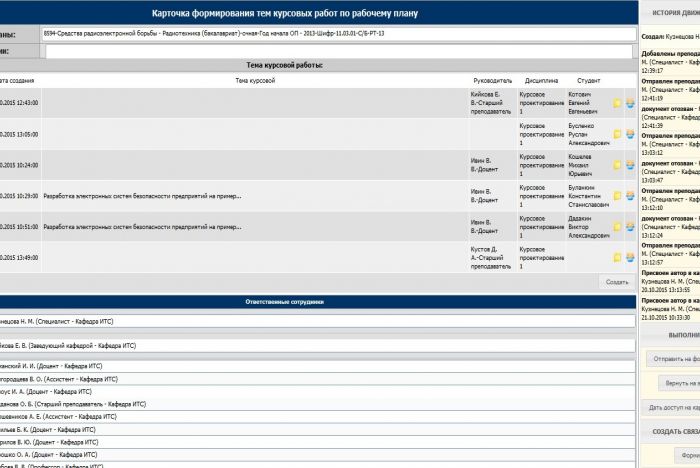Screen dimensions: 700x468
Task: Click the blue user icon for Бусленко Руслан
Action: pos(629,134)
